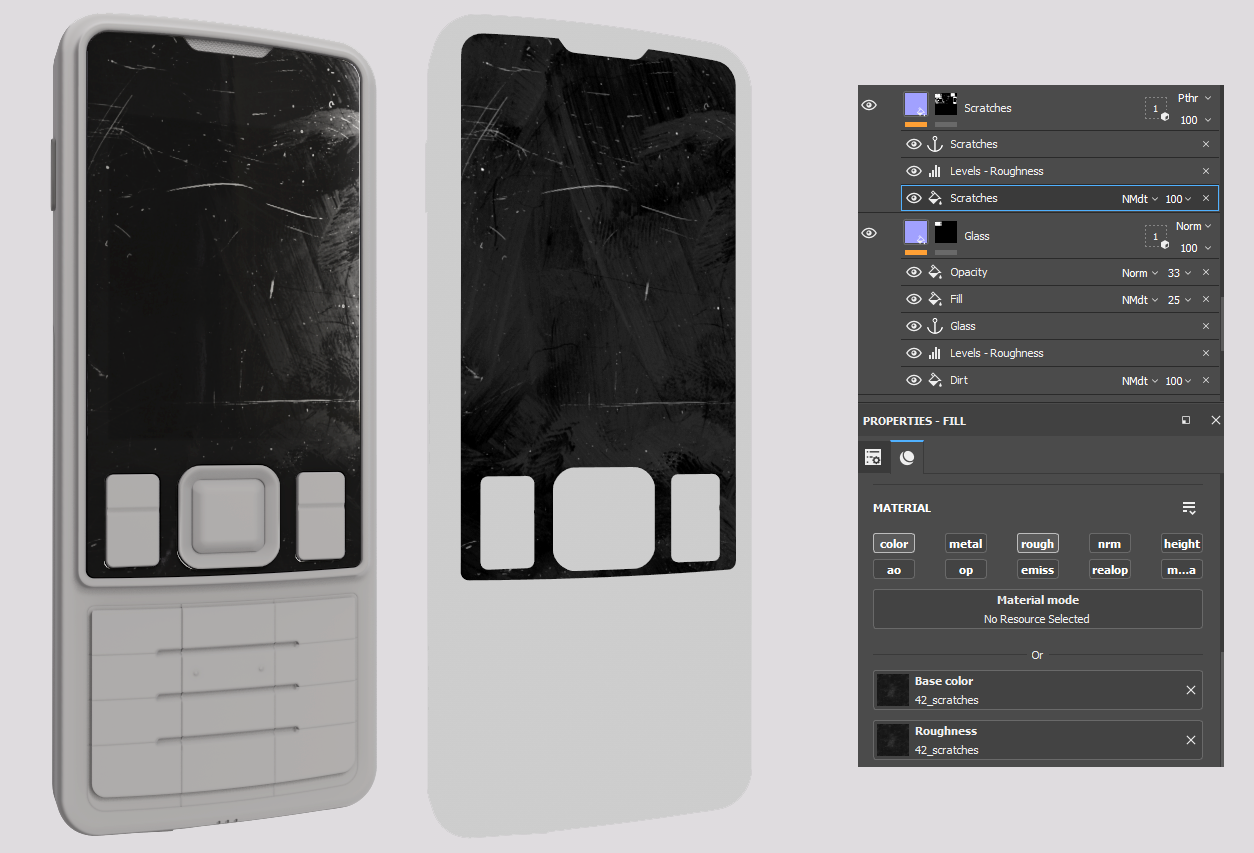
Task: Click the geometry mask icon on the Scratches layer
Action: pyautogui.click(x=1157, y=109)
